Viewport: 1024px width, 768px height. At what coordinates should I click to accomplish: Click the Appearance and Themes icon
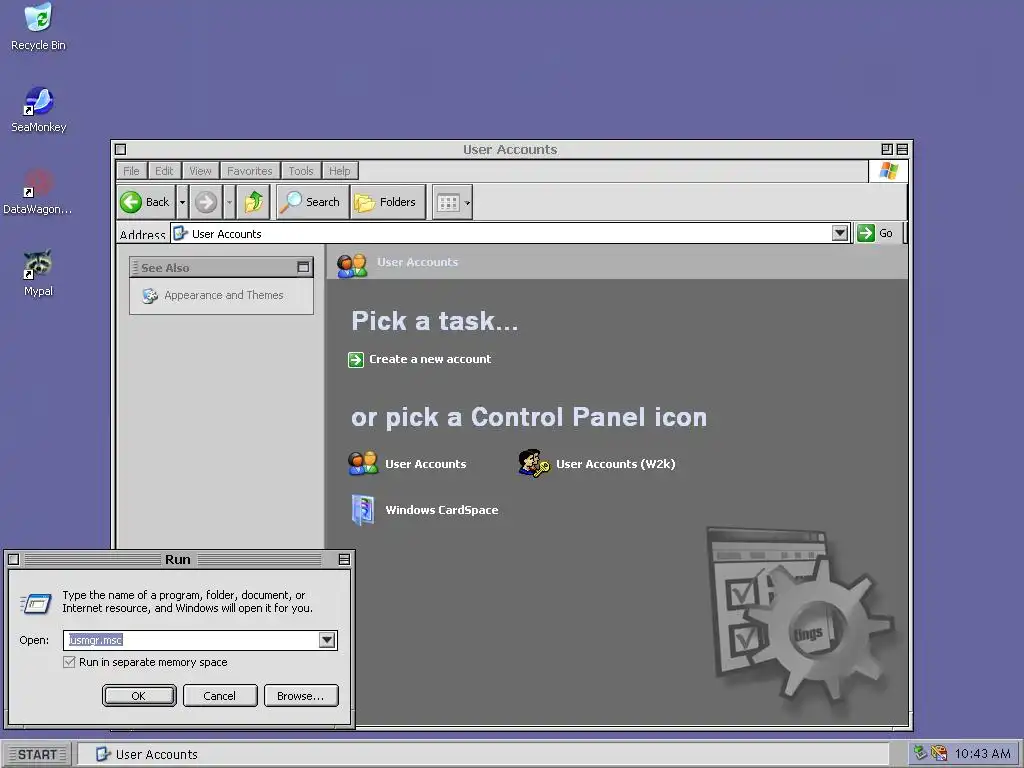pos(150,296)
